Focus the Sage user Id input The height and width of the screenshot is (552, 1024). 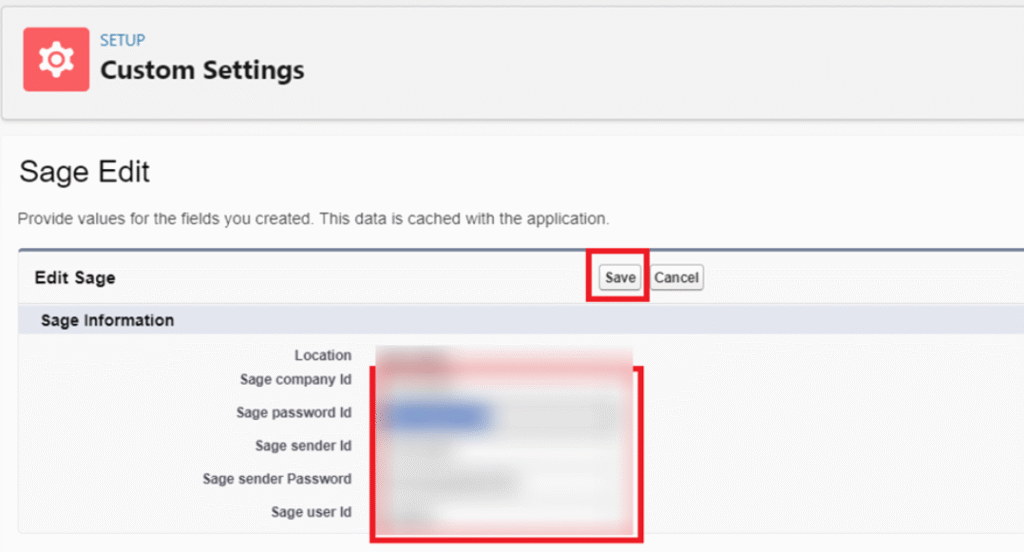coord(500,514)
